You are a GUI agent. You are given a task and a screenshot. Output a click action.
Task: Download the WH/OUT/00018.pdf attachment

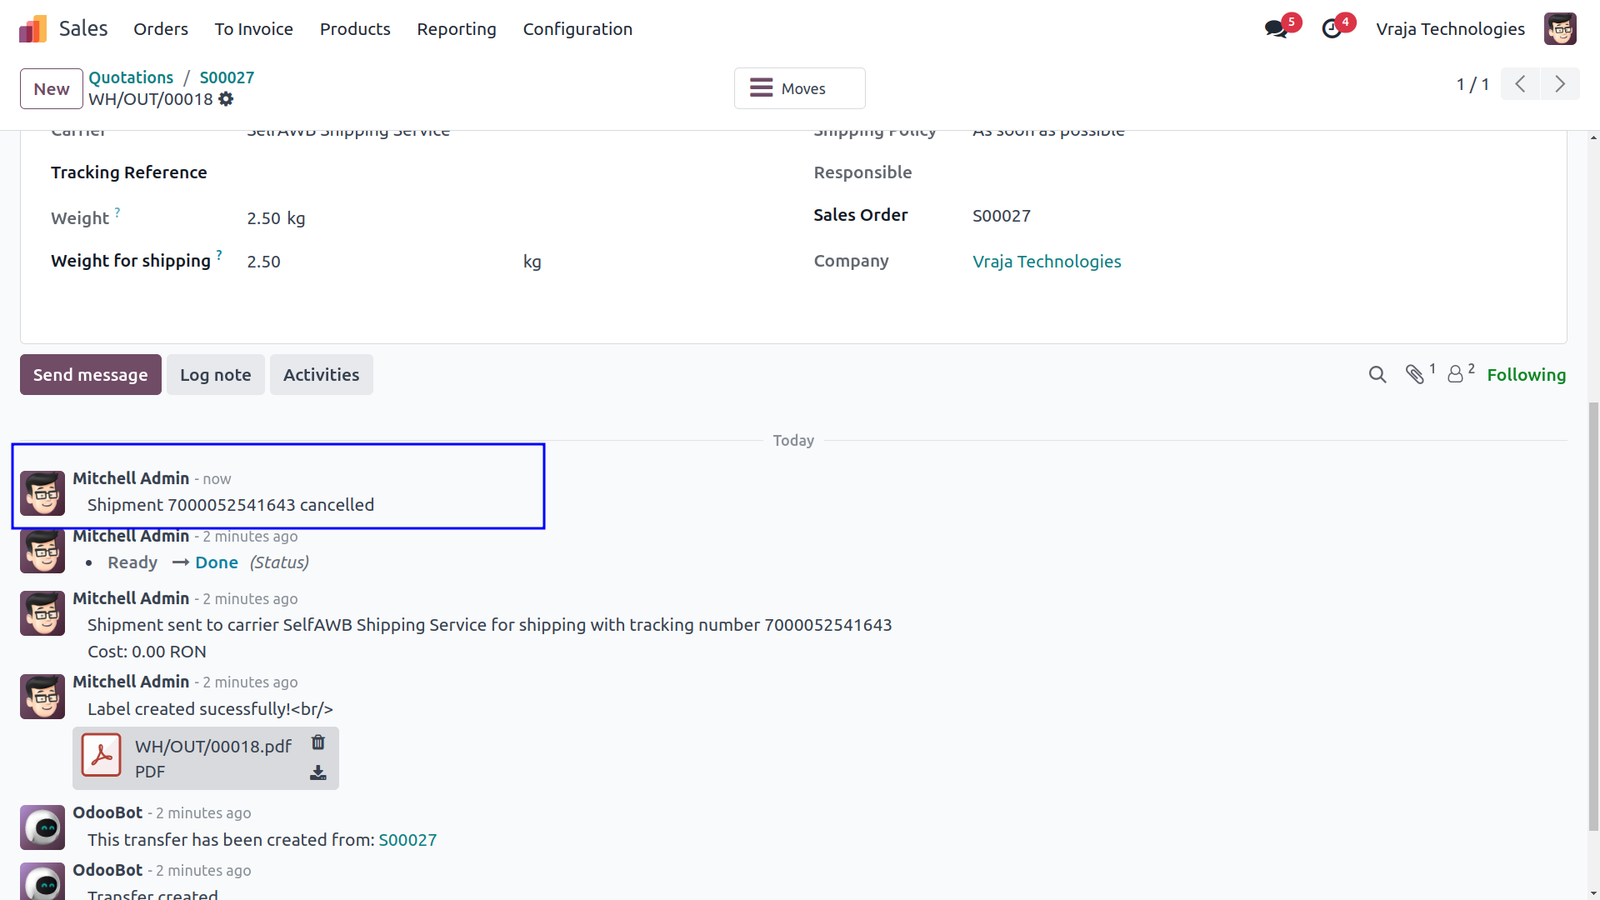318,773
